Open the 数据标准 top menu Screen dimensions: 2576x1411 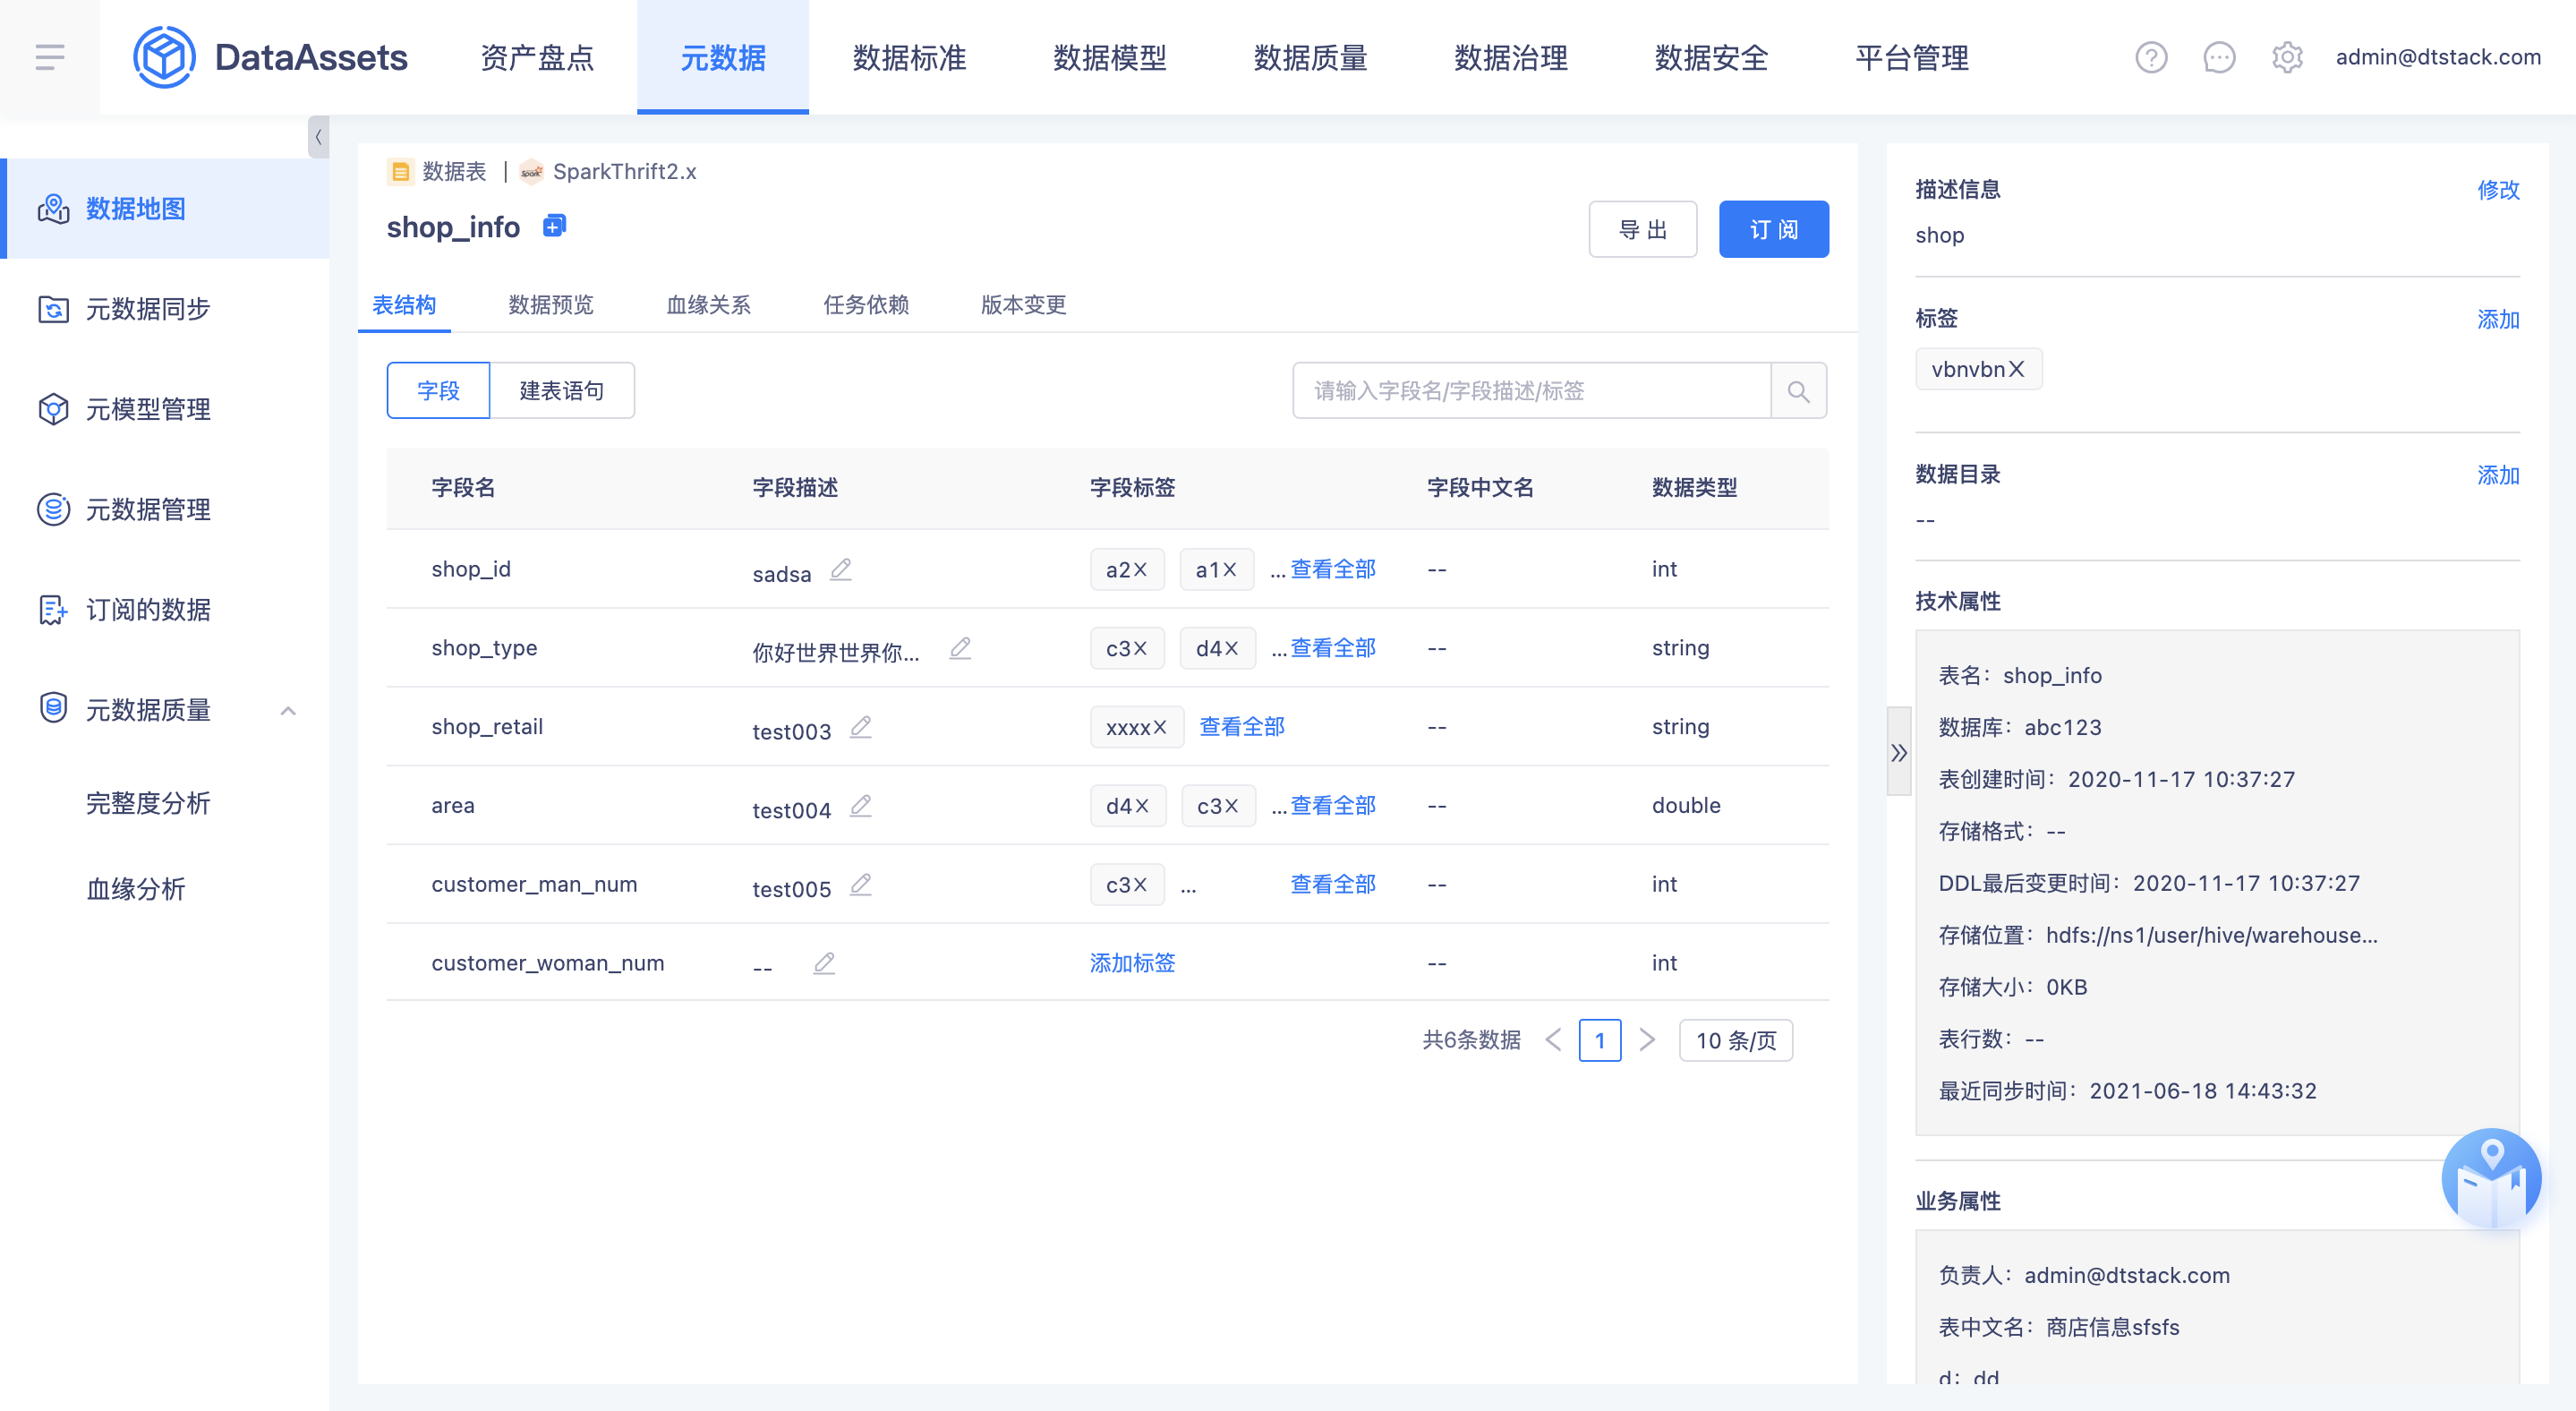[x=909, y=57]
